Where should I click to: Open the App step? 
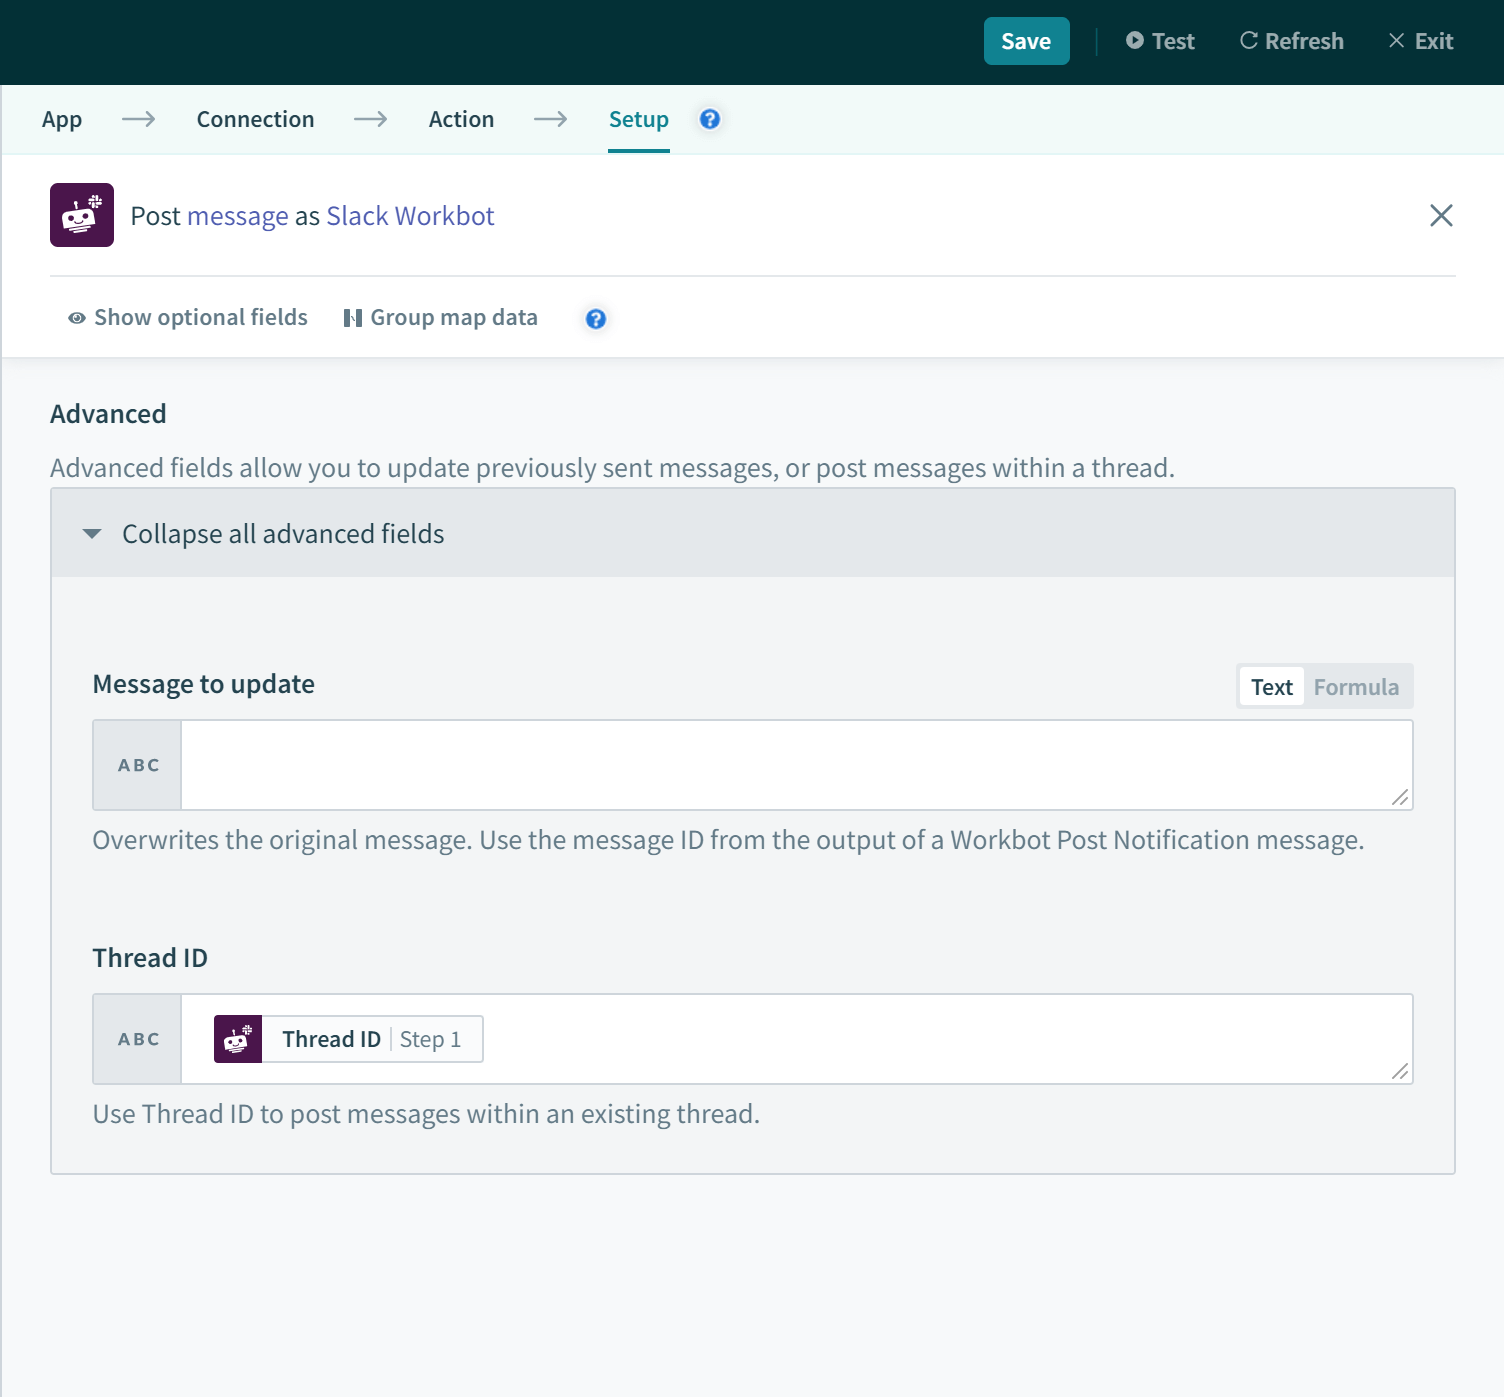pos(62,120)
